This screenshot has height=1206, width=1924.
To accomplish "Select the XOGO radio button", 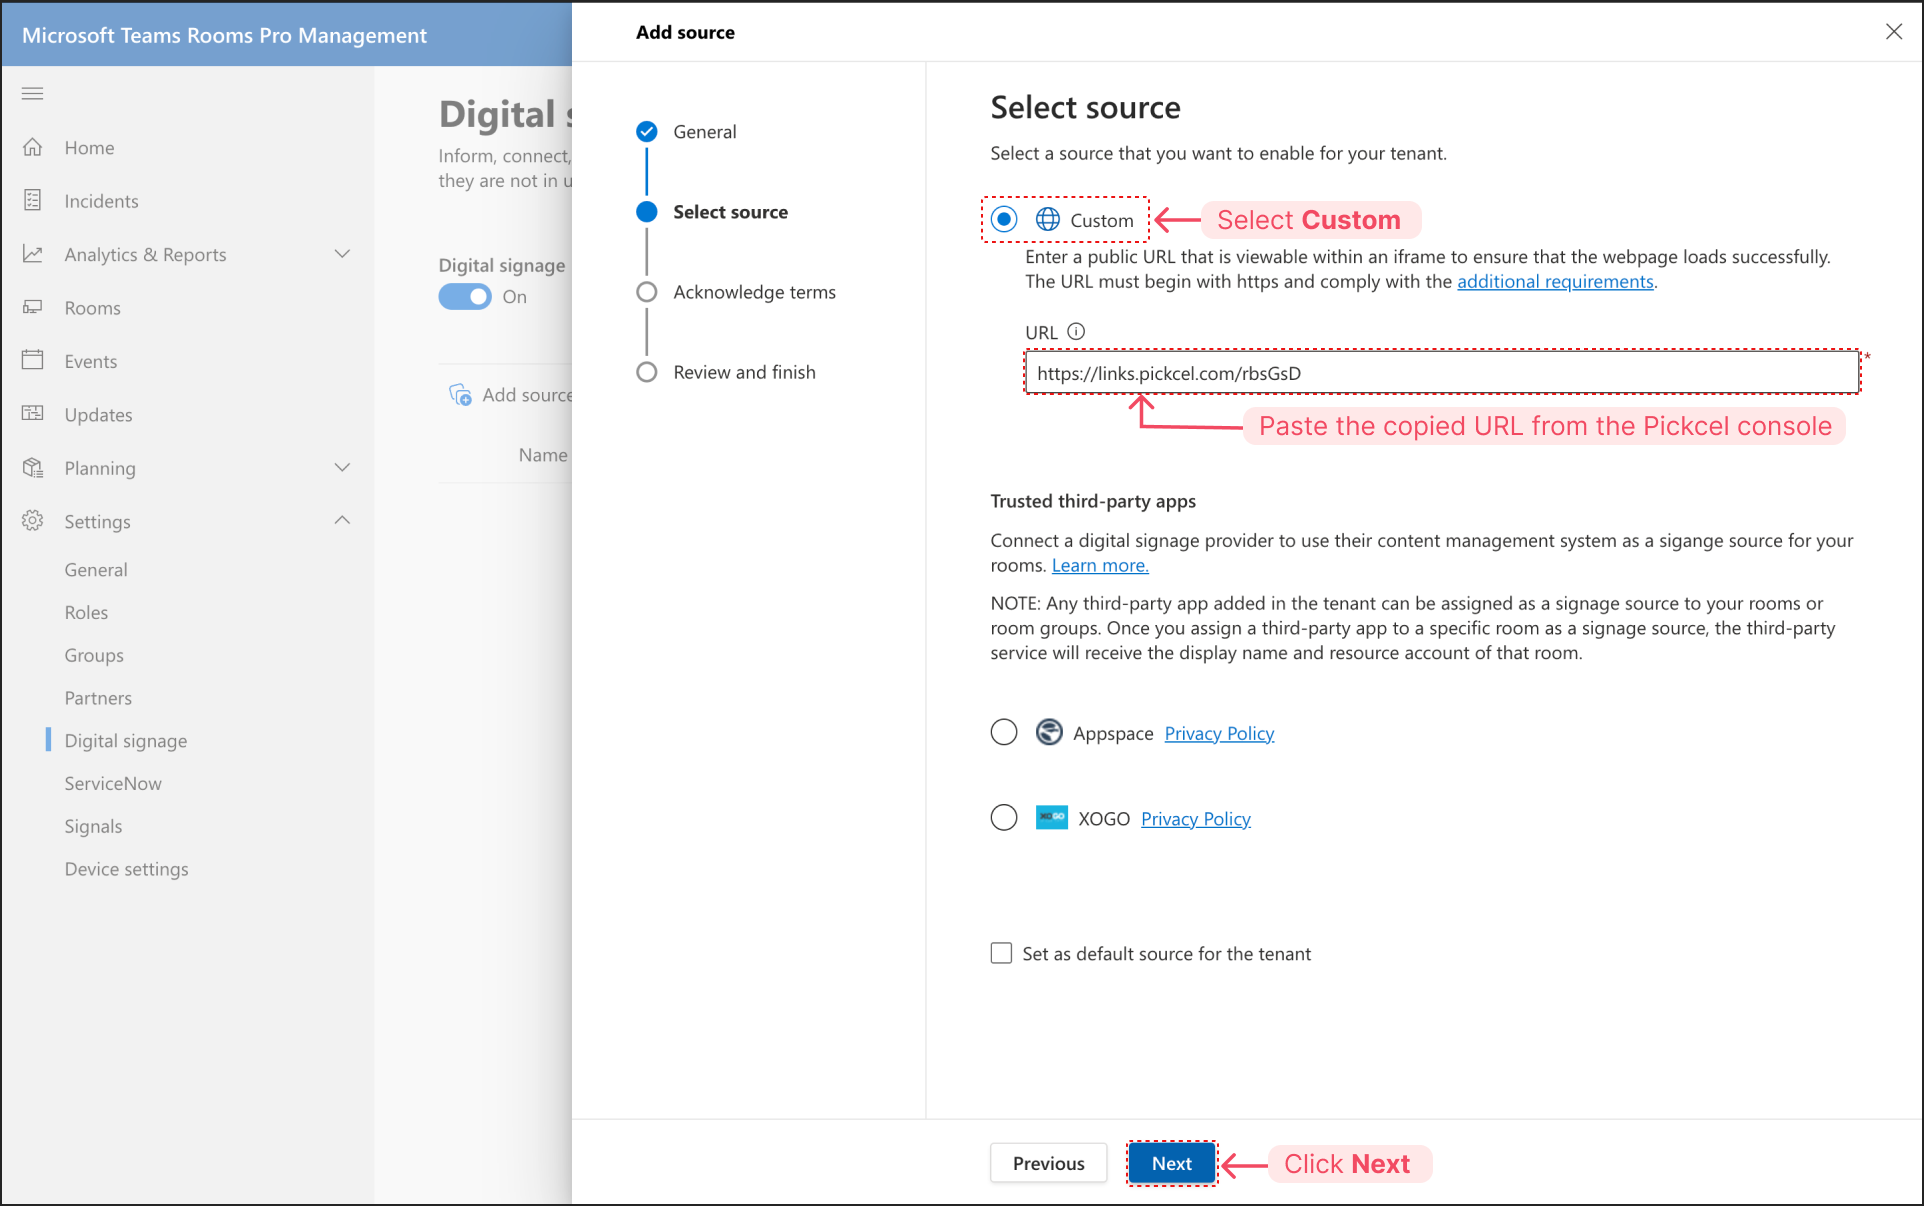I will pyautogui.click(x=1004, y=818).
